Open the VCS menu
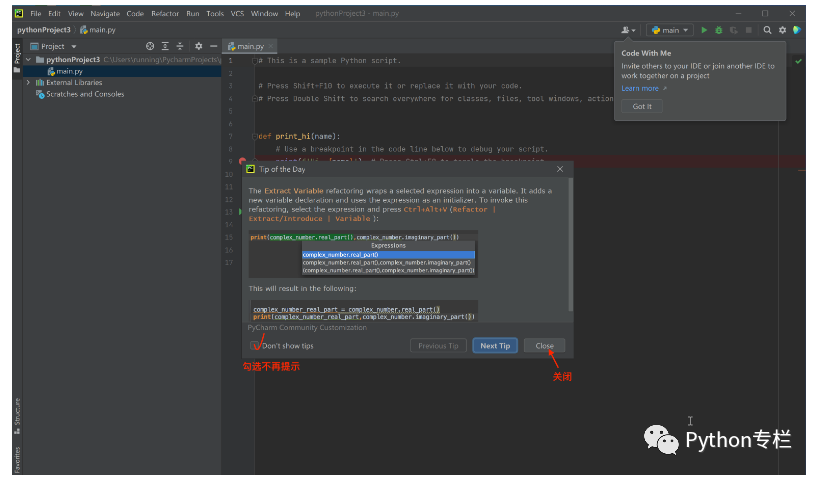 coord(237,14)
